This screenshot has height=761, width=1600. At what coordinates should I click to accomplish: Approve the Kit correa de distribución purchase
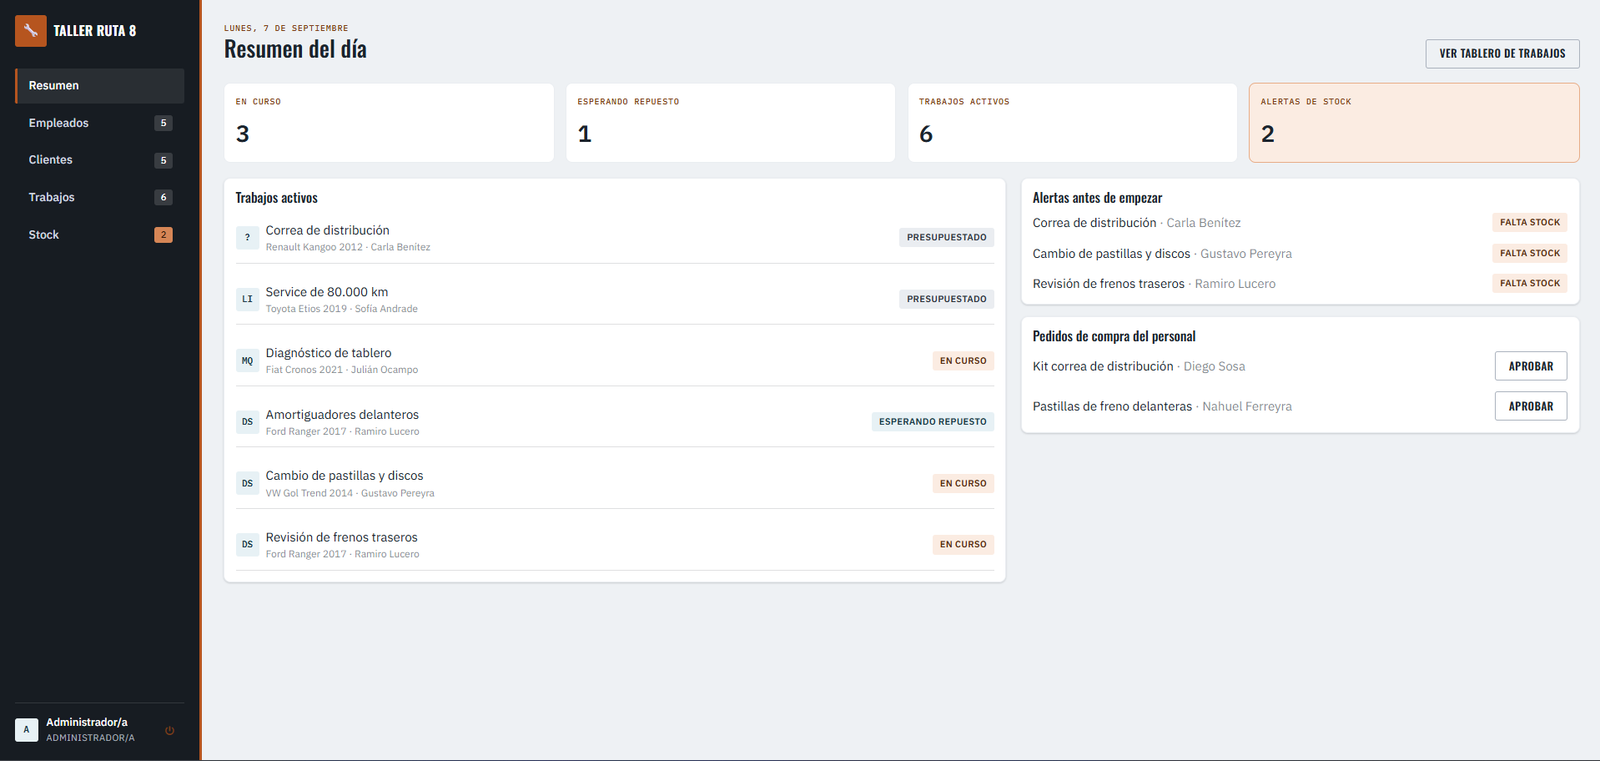pyautogui.click(x=1531, y=366)
